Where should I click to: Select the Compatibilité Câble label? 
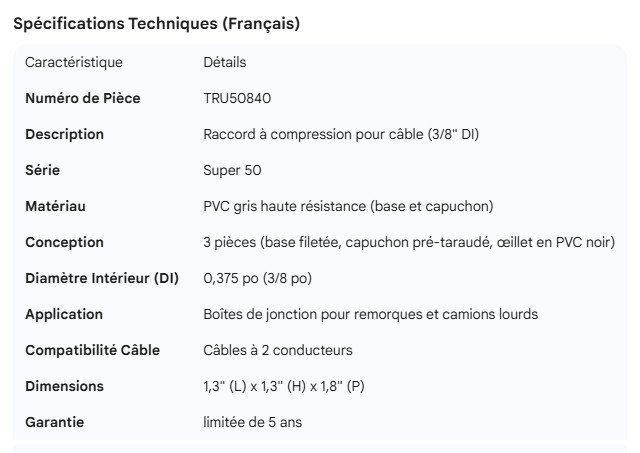(92, 350)
